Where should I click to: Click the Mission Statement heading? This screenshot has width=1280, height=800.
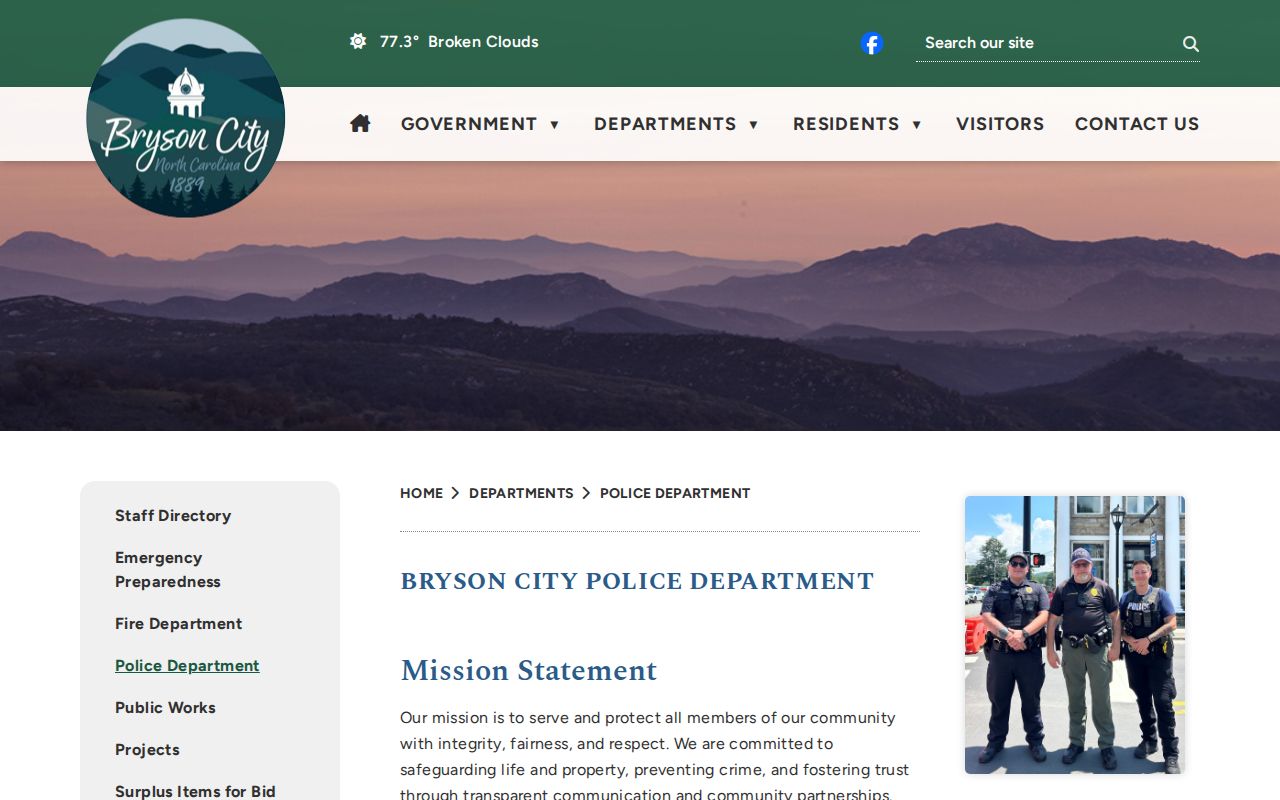pos(529,670)
